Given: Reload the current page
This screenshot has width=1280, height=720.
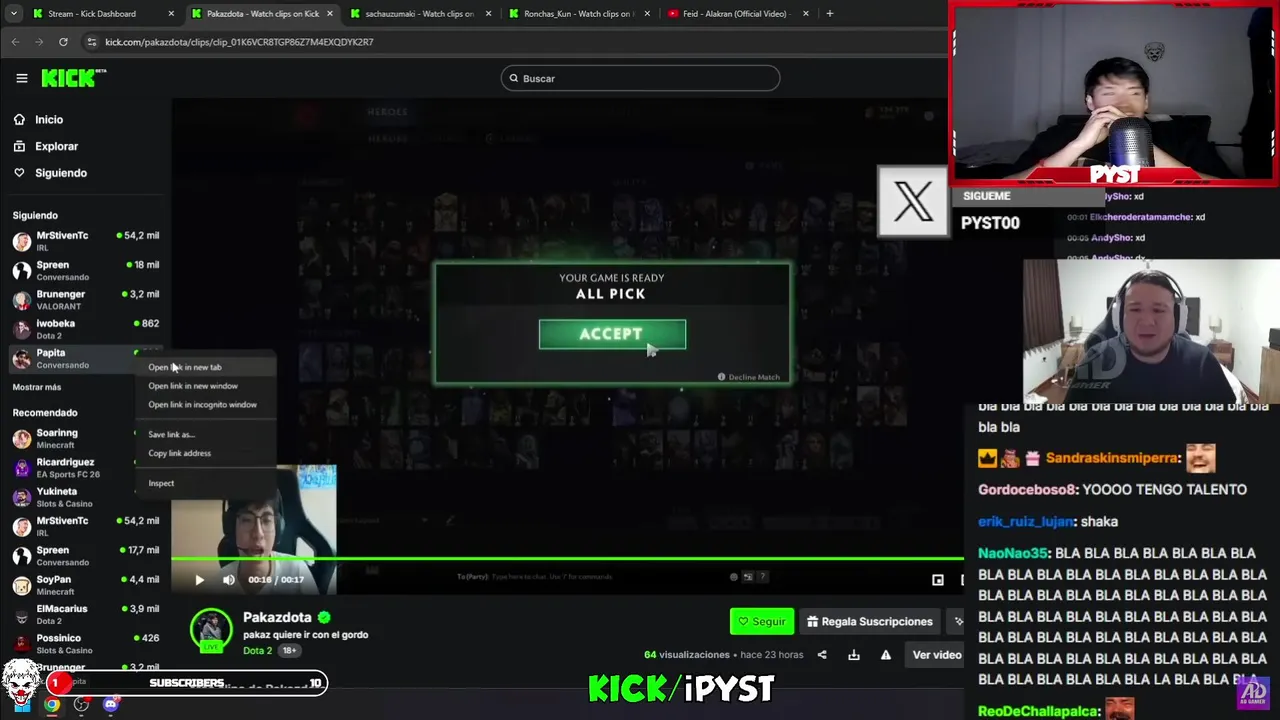Looking at the screenshot, I should (x=63, y=42).
